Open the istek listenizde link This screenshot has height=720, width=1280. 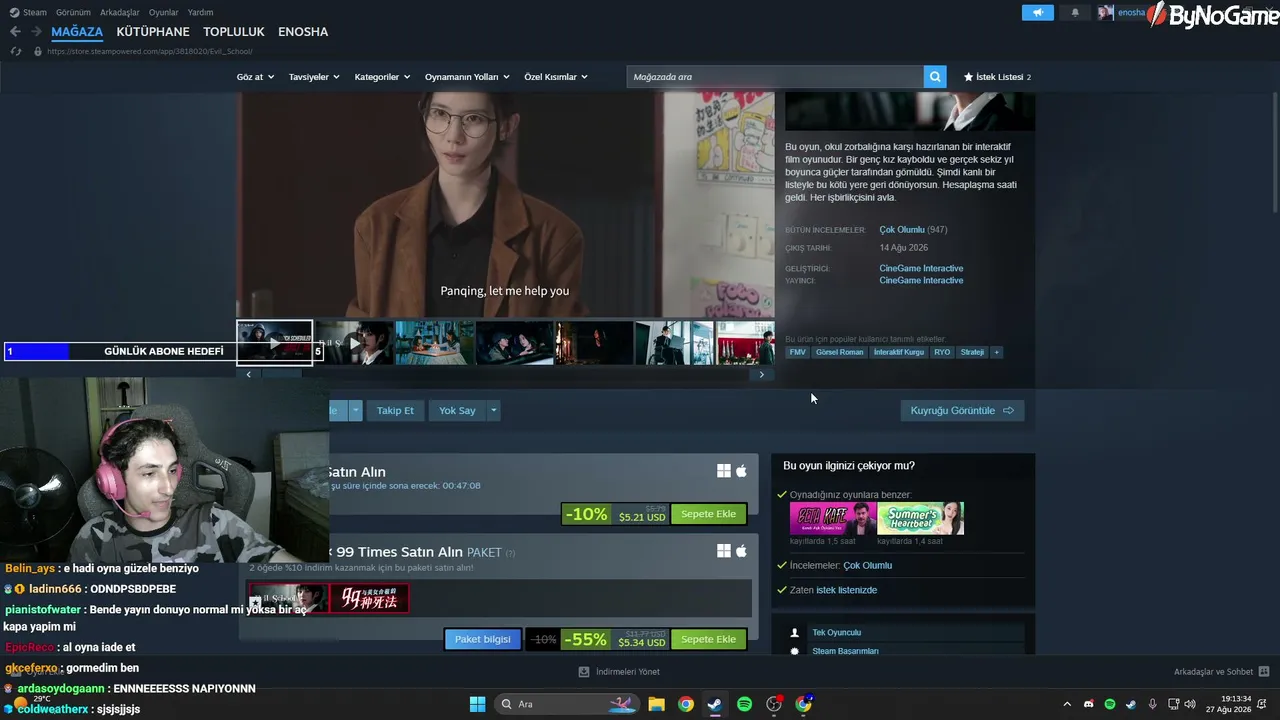click(846, 590)
